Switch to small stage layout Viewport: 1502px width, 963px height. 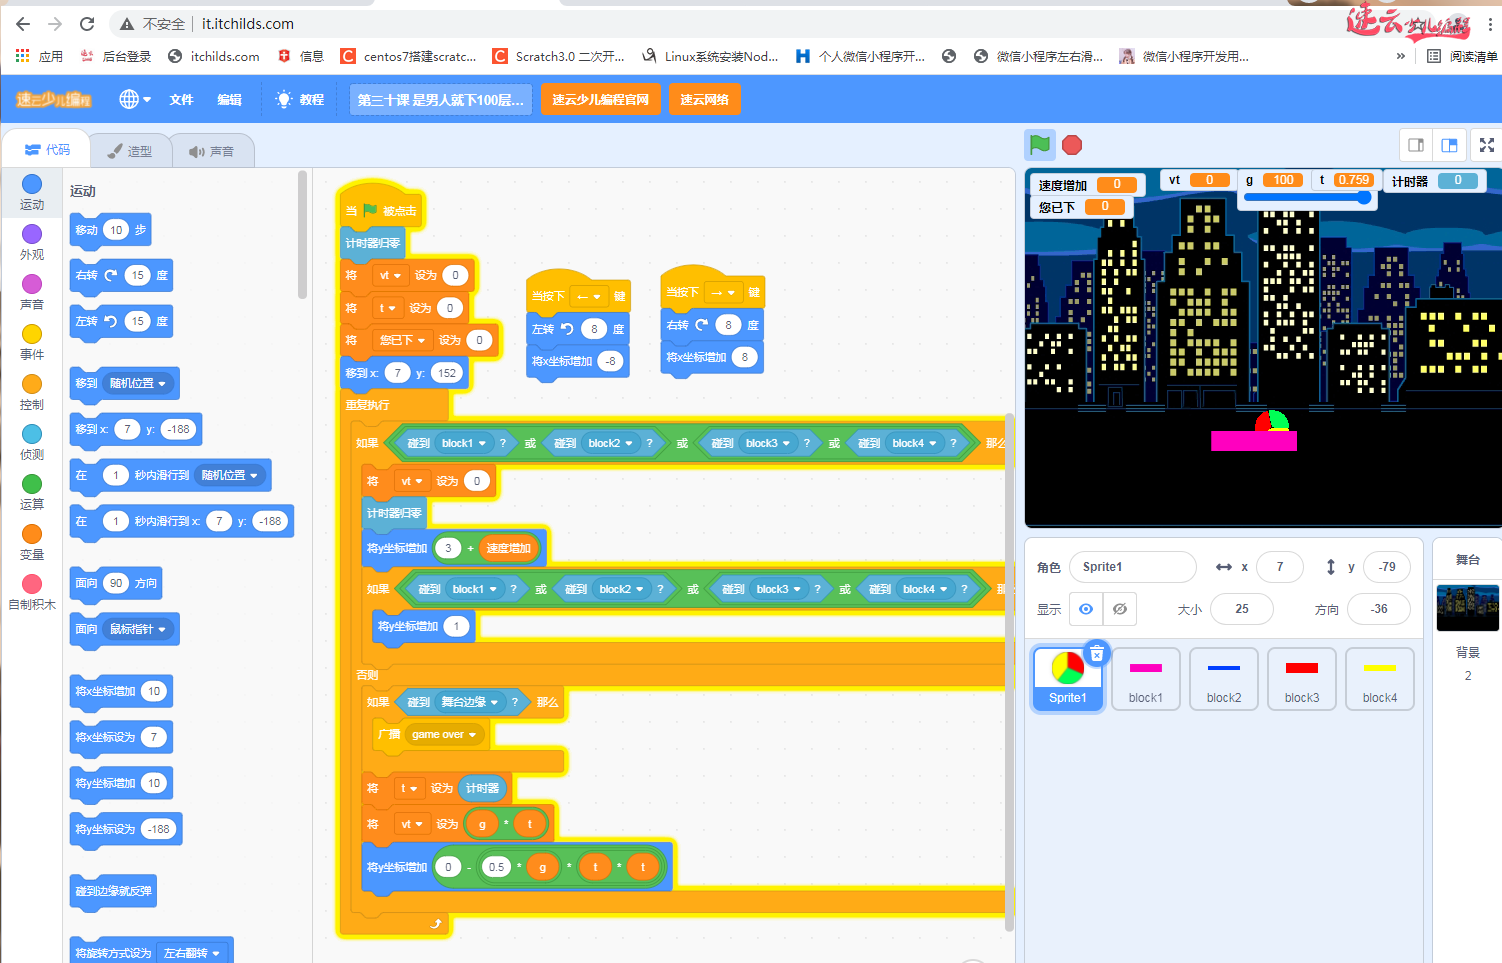click(x=1416, y=145)
